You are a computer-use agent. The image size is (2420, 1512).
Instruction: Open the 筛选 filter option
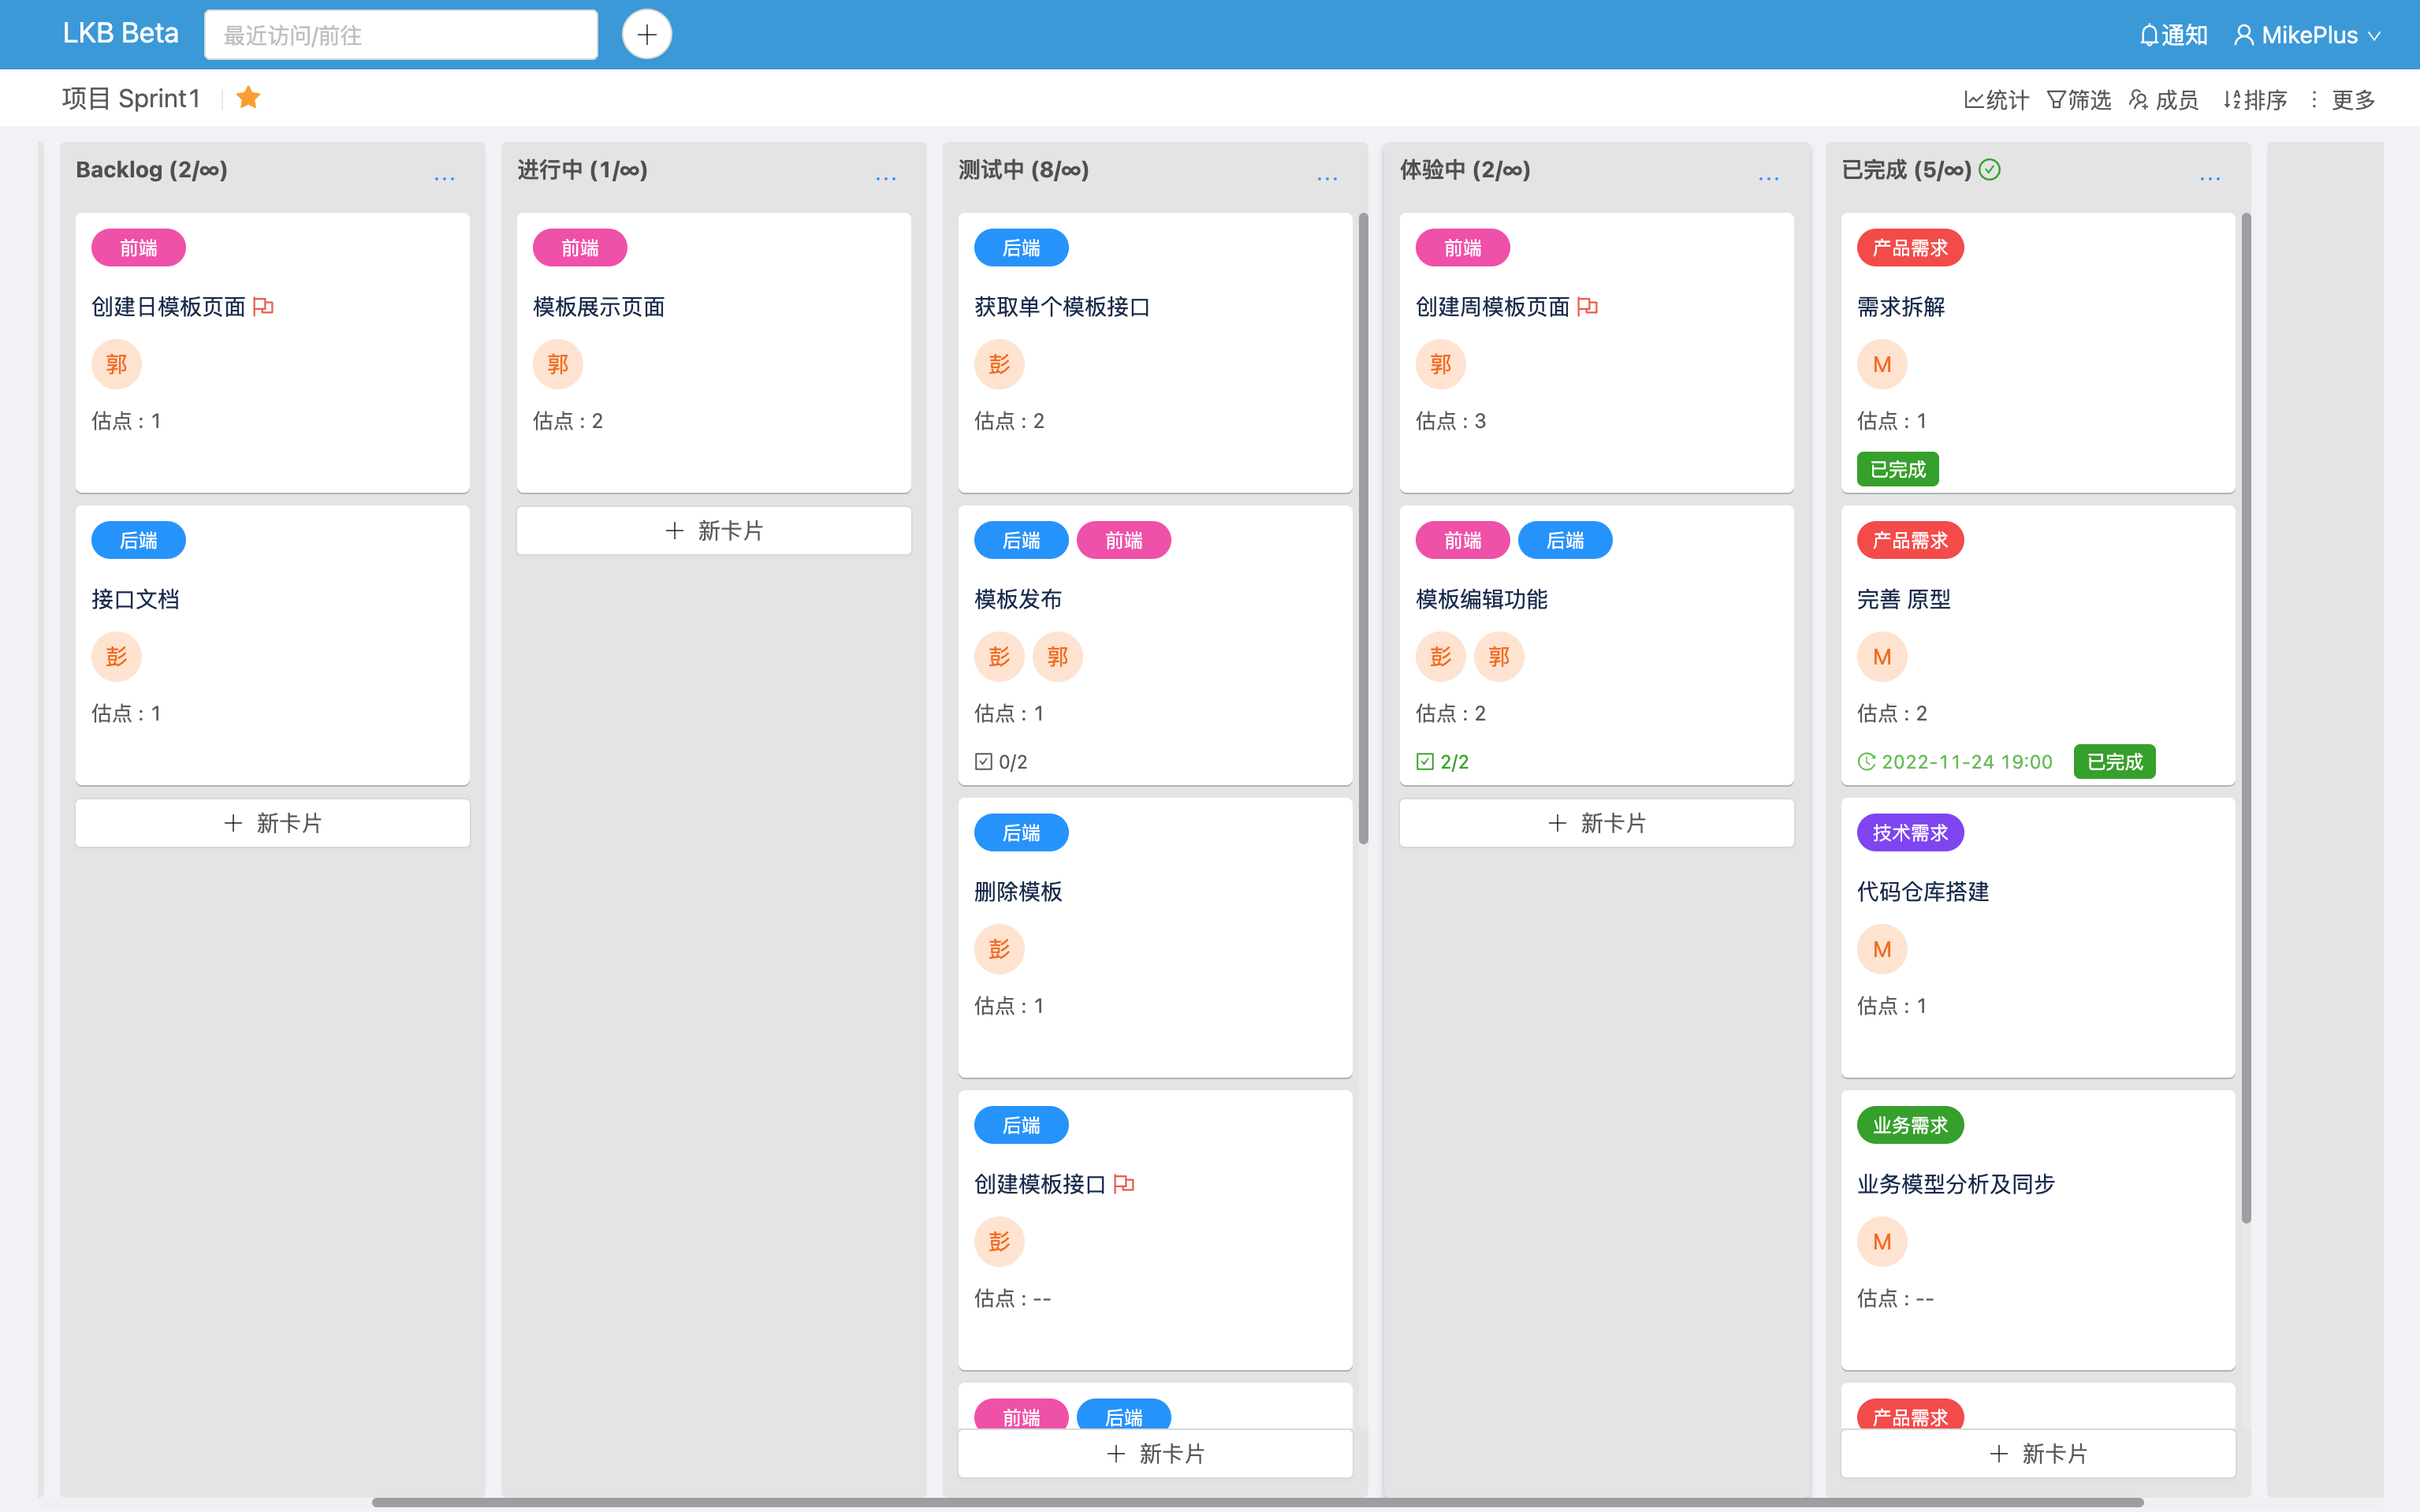point(2078,99)
